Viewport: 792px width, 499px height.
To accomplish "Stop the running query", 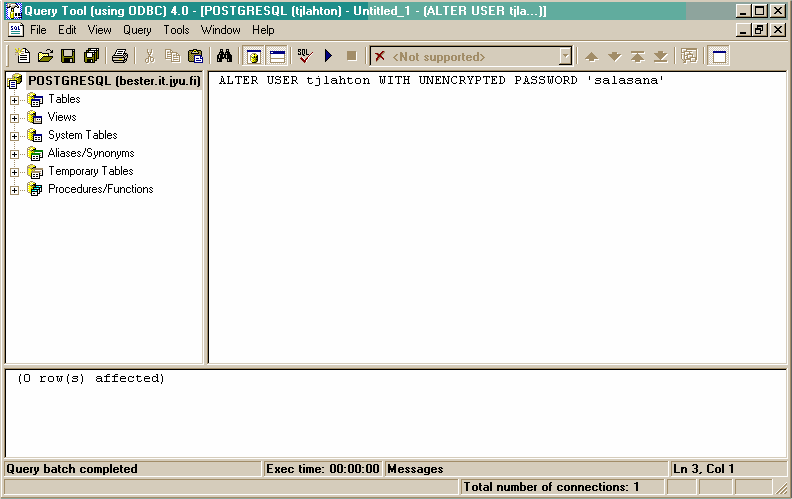I will [352, 56].
